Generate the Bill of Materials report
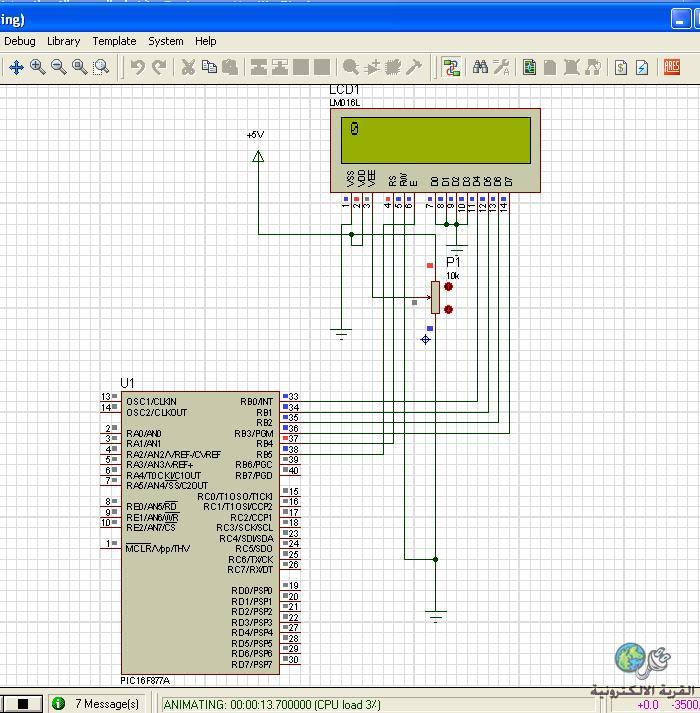Screen dimensions: 700x713 tap(621, 67)
